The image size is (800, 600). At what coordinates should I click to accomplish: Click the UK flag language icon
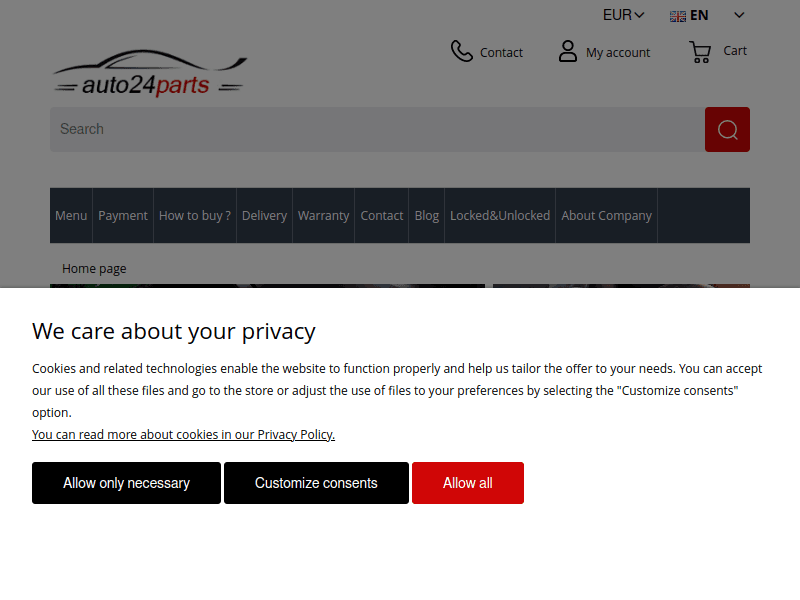[x=678, y=16]
